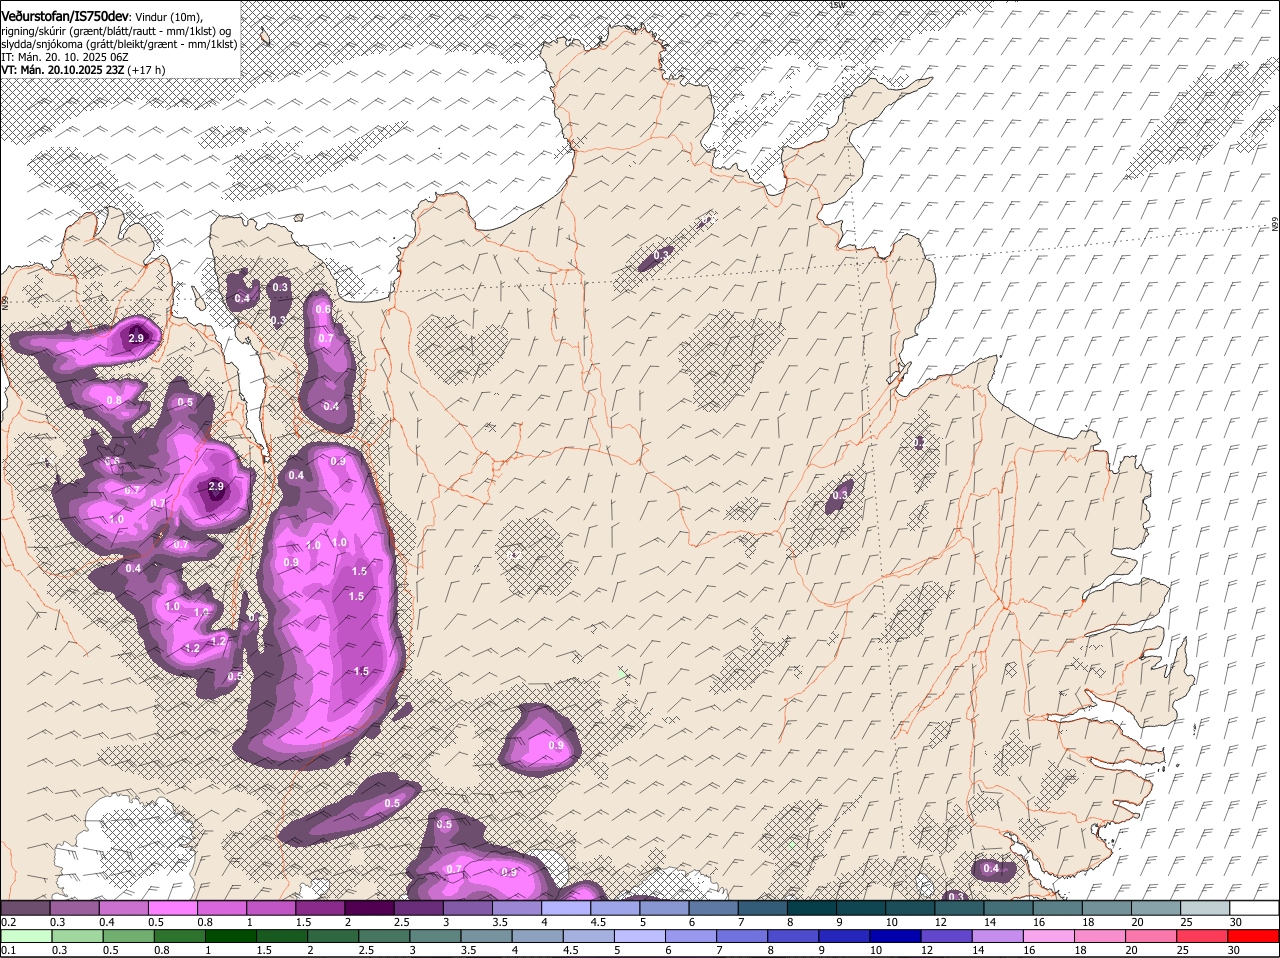
Task: Pick upper scale swatch between 0.3 and 0.4
Action: point(74,908)
